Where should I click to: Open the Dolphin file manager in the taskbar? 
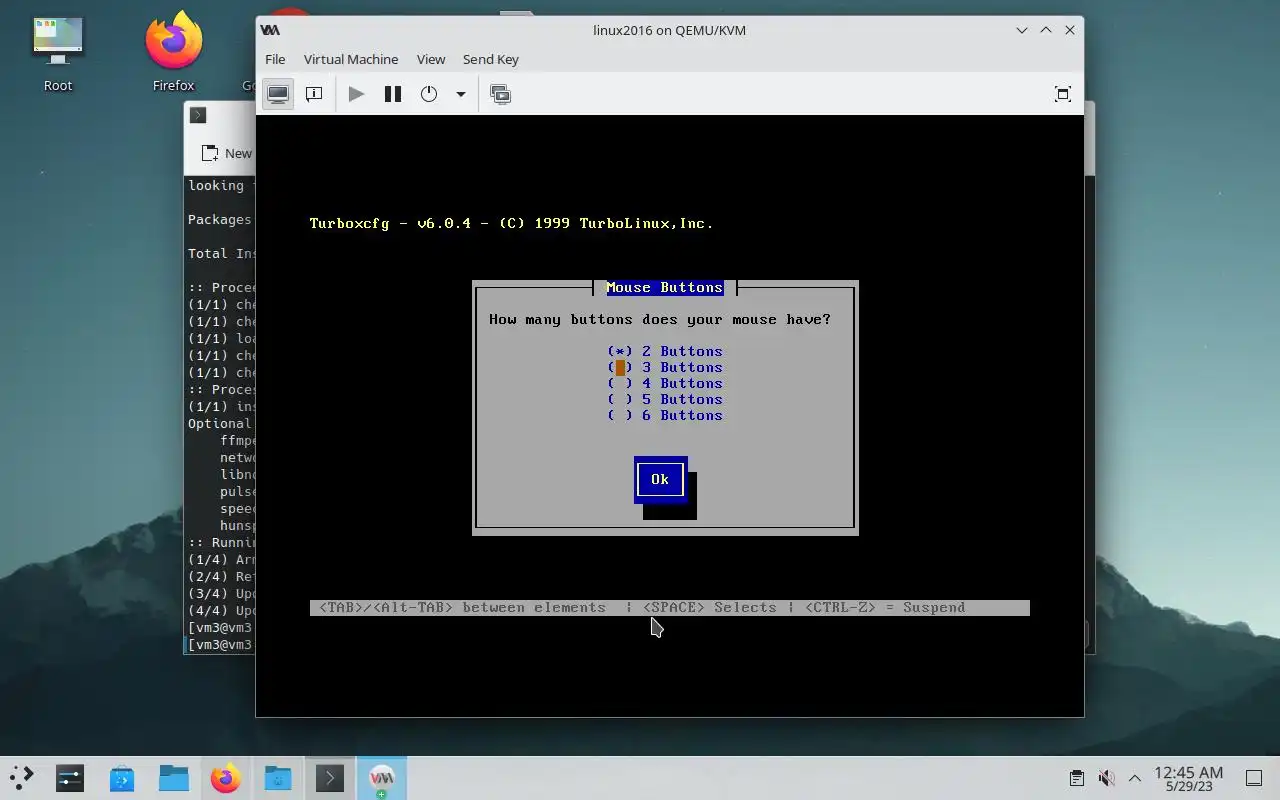point(174,777)
